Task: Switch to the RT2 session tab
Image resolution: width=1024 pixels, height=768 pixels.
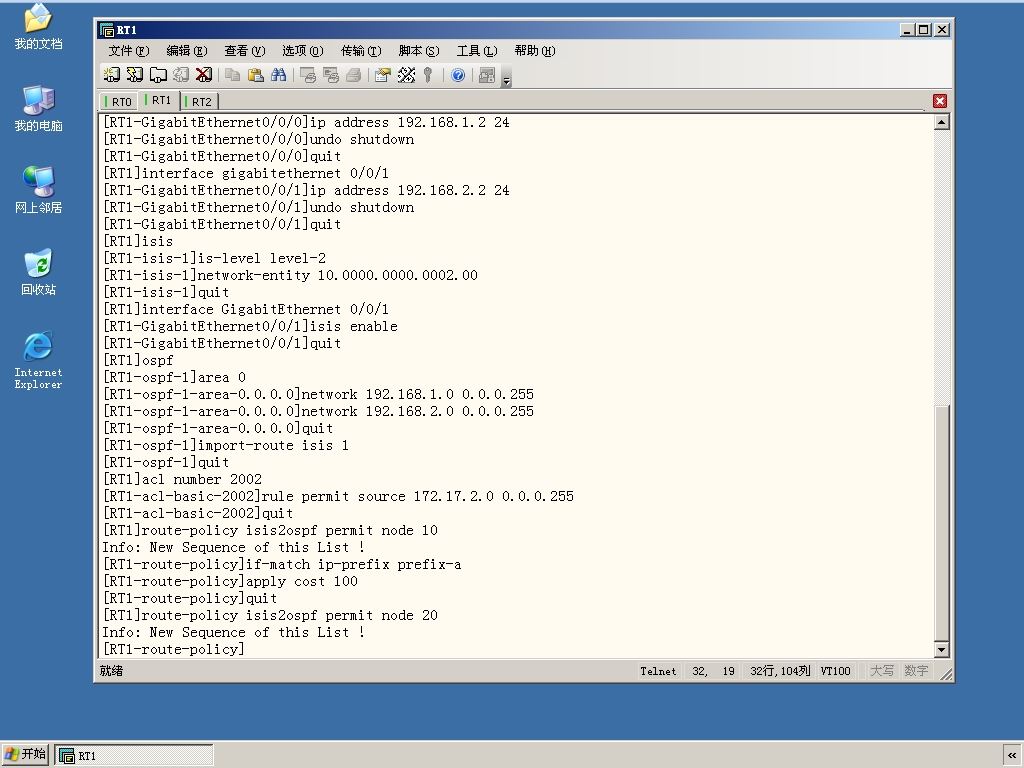Action: [x=200, y=101]
